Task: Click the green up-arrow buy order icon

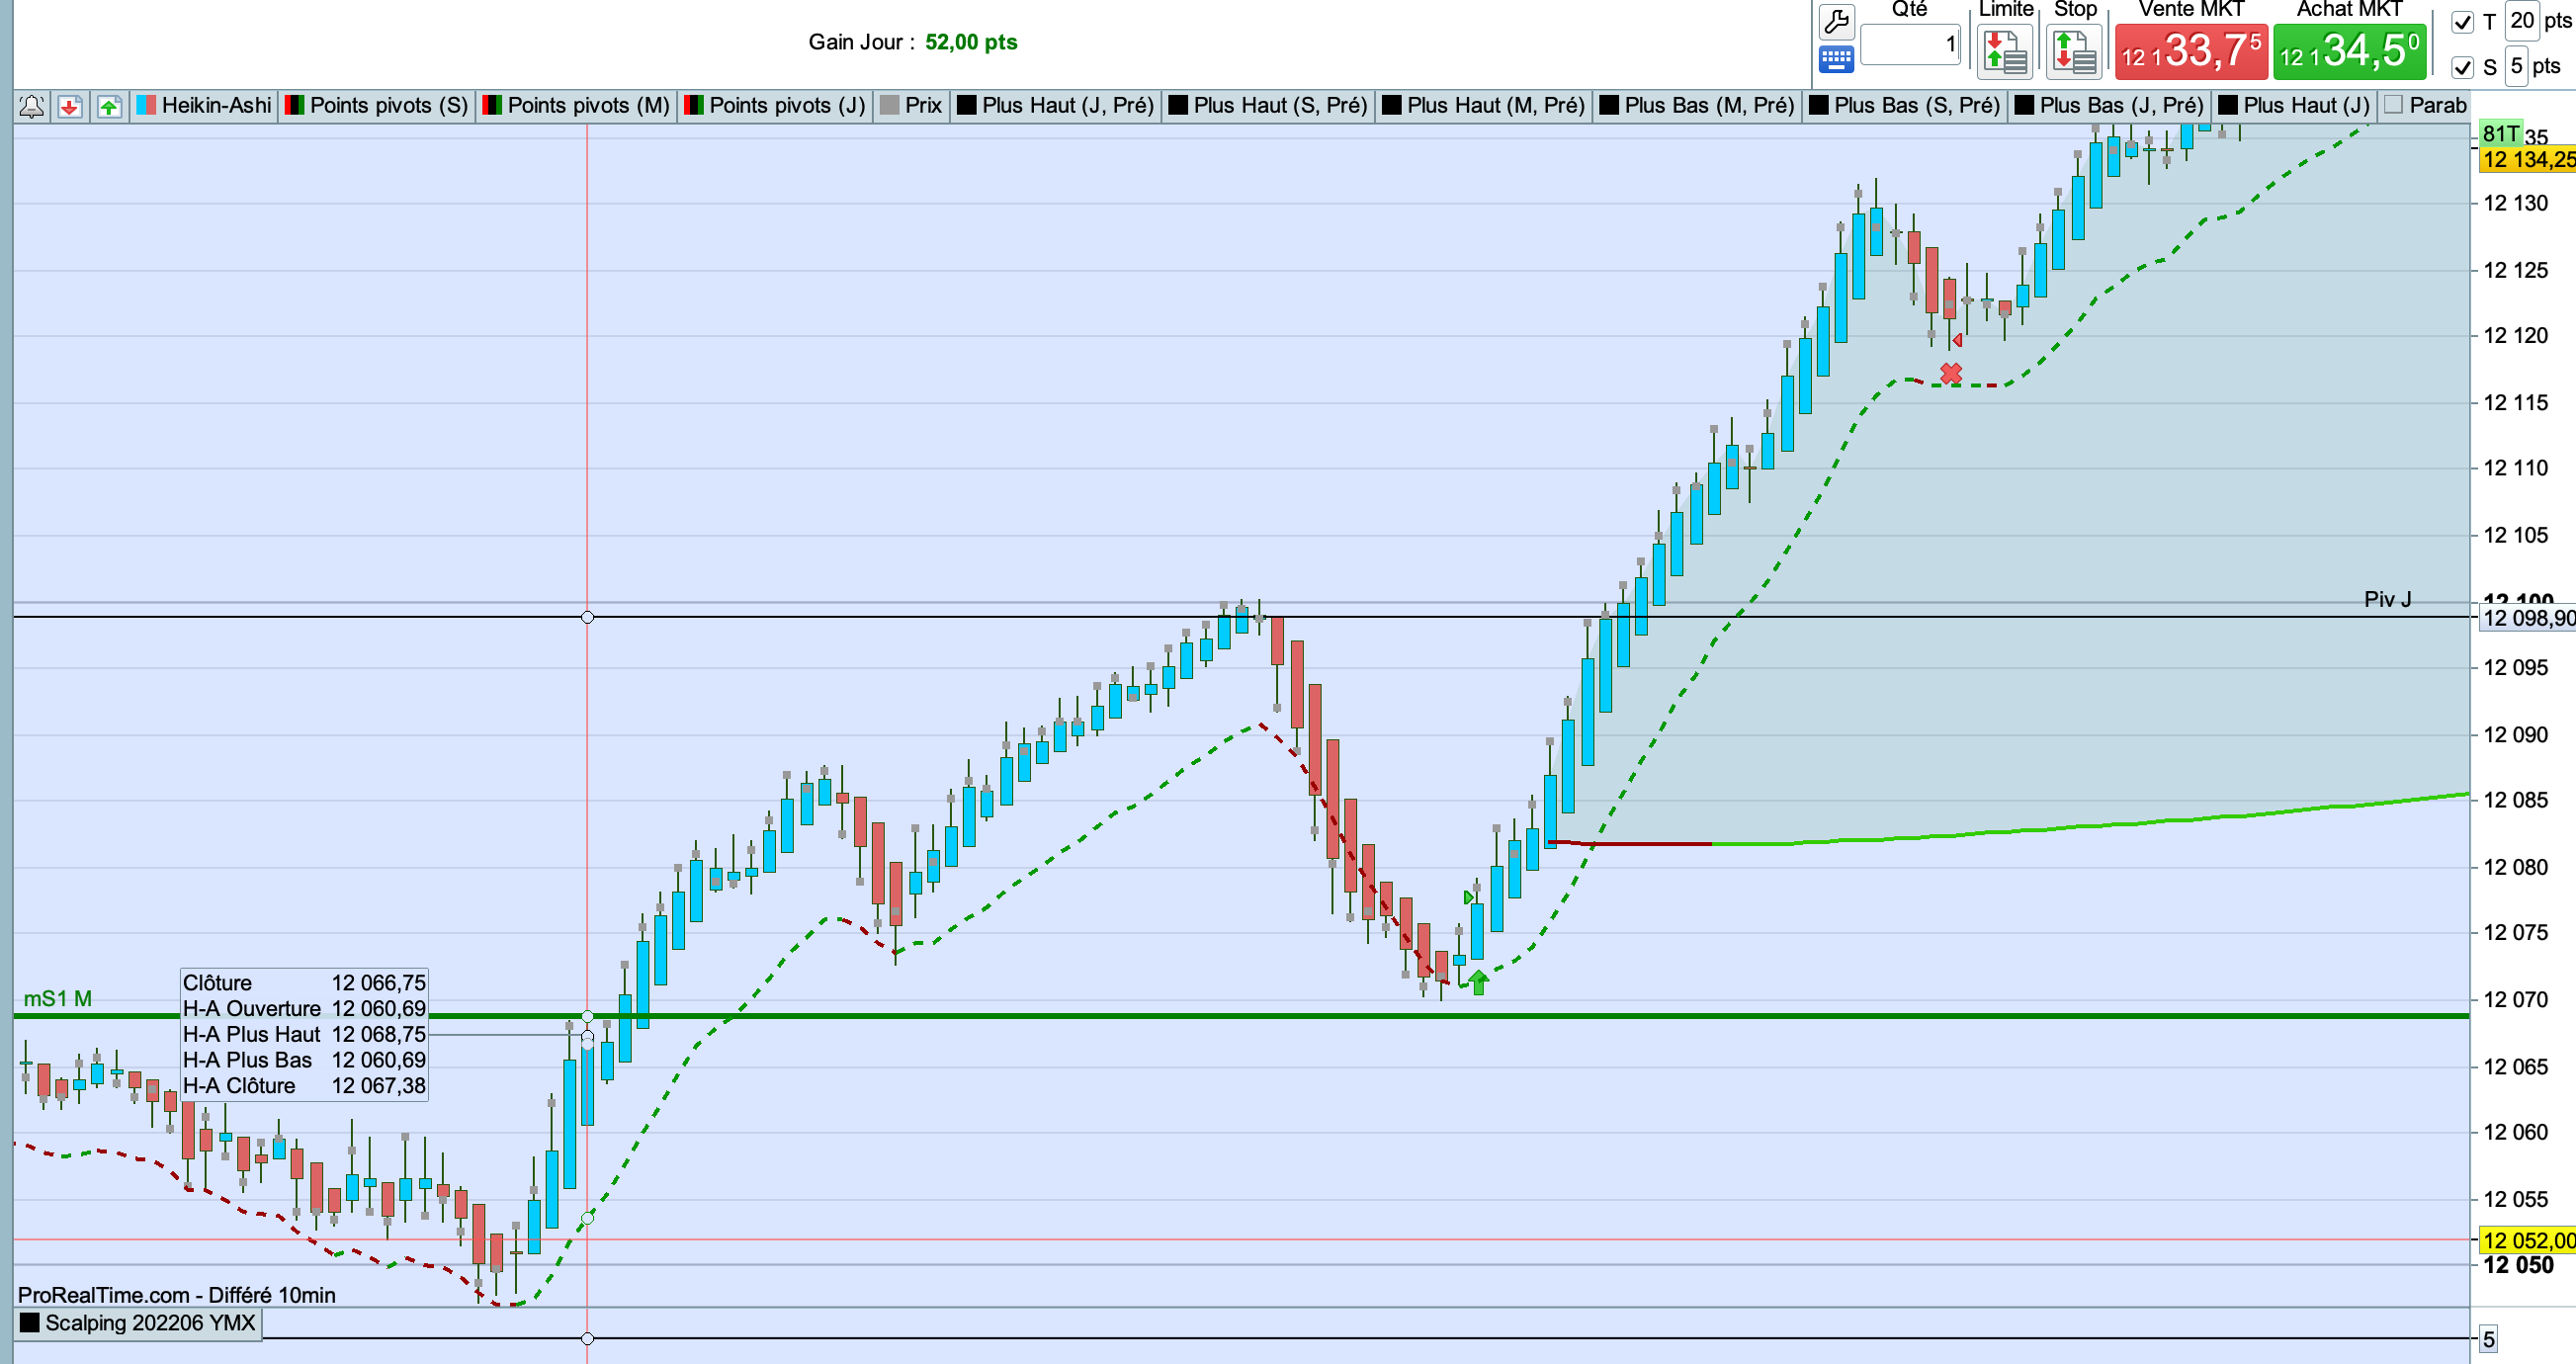Action: pos(109,106)
